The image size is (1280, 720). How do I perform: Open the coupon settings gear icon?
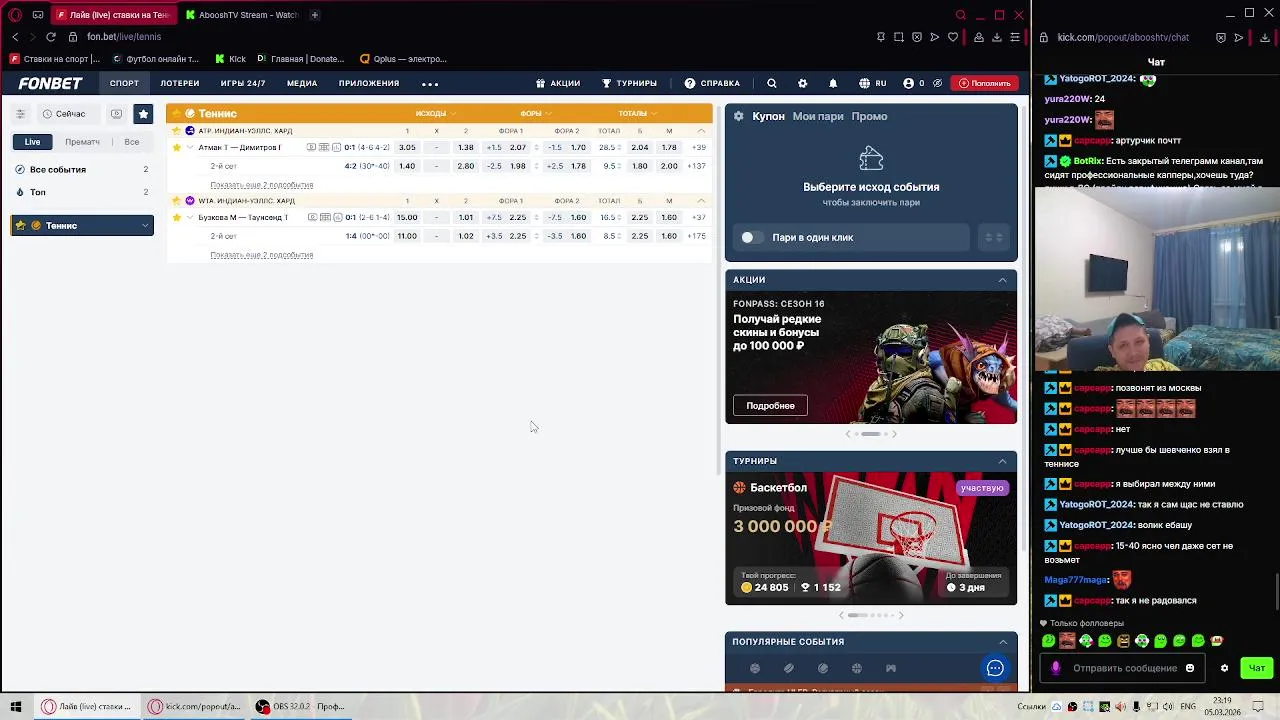point(739,117)
